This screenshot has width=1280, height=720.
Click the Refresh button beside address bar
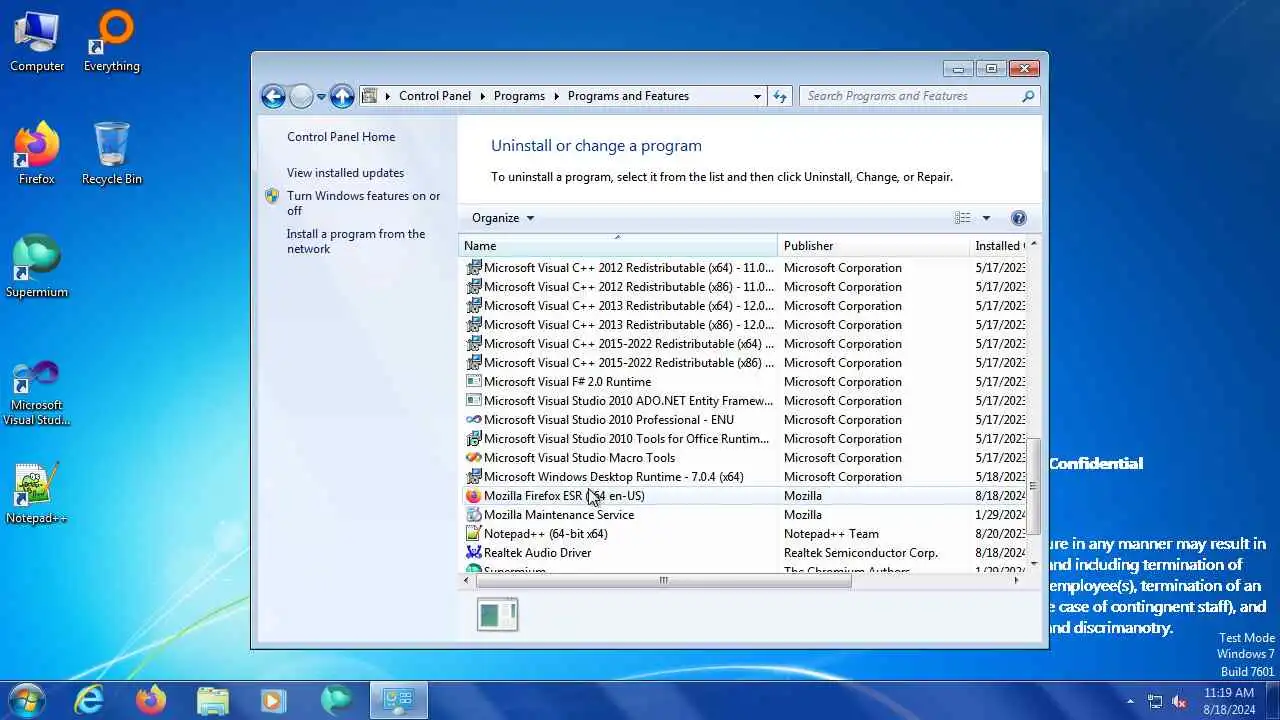[x=781, y=96]
